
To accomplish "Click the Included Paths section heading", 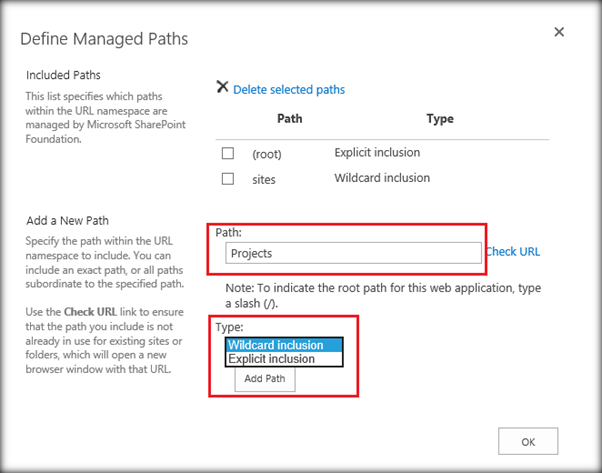I will [63, 75].
